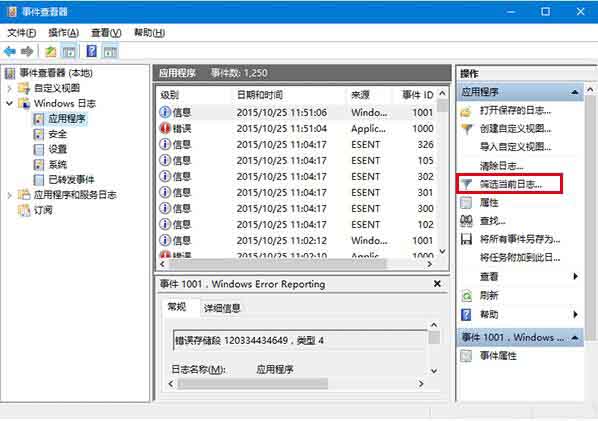
Task: Select the error event at 11:51:04
Action: pyautogui.click(x=296, y=129)
